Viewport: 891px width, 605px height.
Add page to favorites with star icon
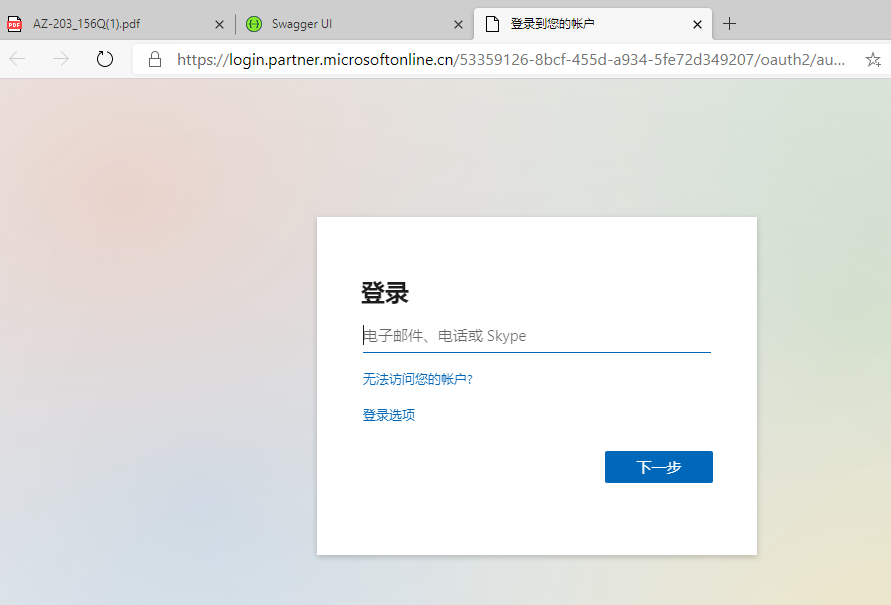[x=873, y=59]
